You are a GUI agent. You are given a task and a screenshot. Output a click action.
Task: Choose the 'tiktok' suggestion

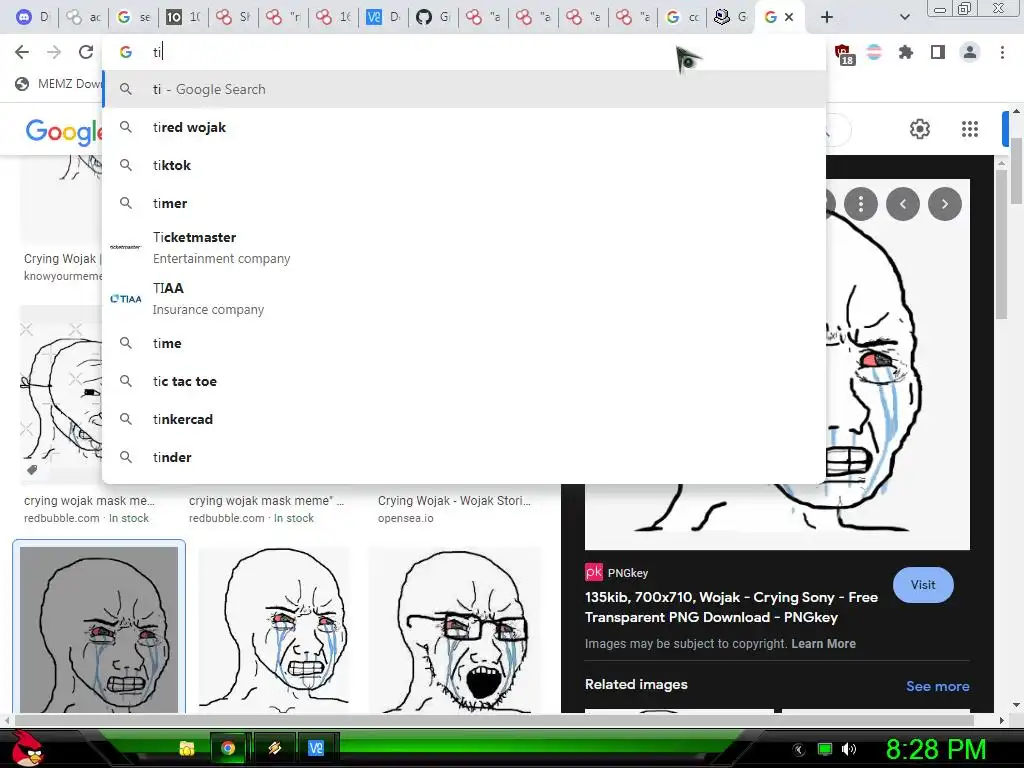click(464, 165)
